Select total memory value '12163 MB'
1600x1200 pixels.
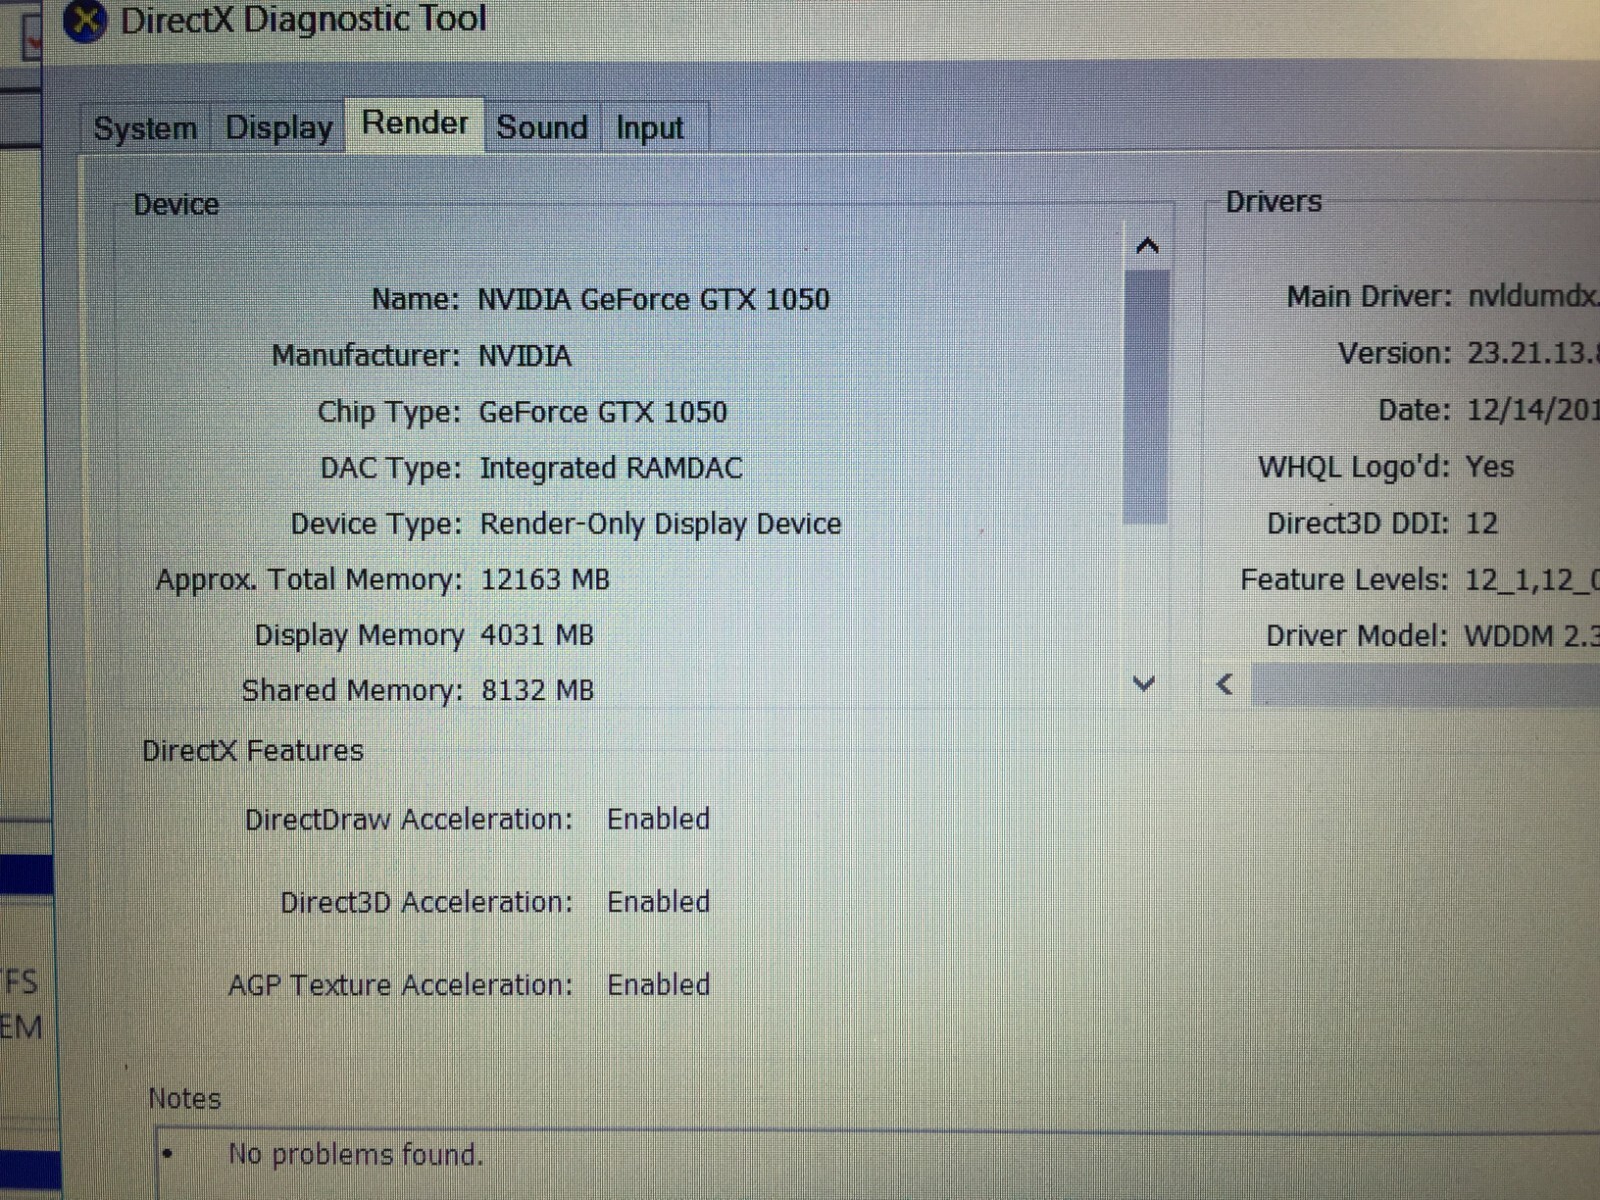pyautogui.click(x=545, y=579)
